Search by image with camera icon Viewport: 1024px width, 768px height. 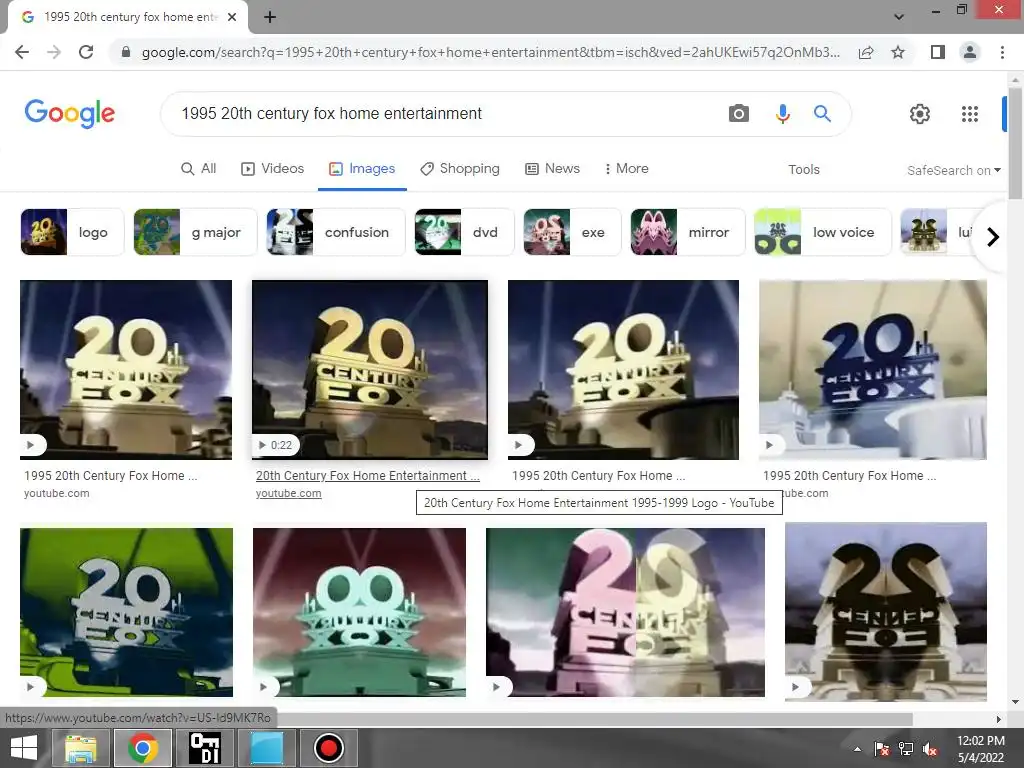739,114
